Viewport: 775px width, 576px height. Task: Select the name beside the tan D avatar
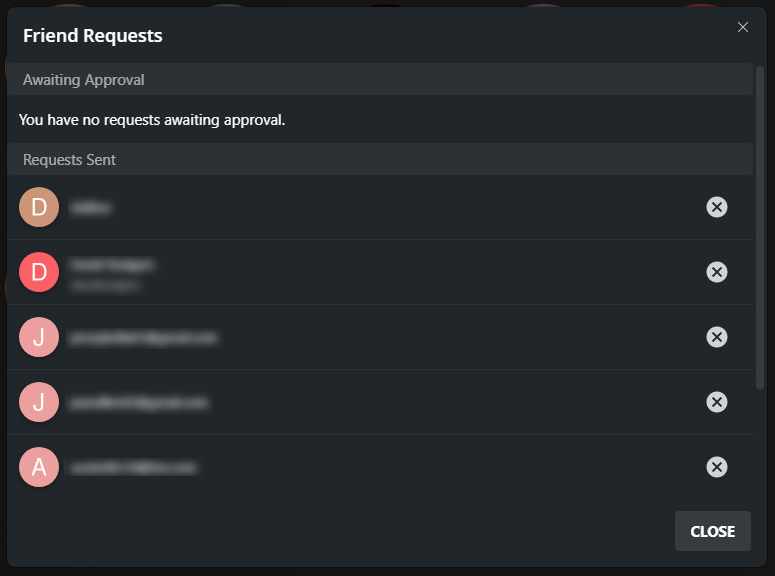(90, 208)
